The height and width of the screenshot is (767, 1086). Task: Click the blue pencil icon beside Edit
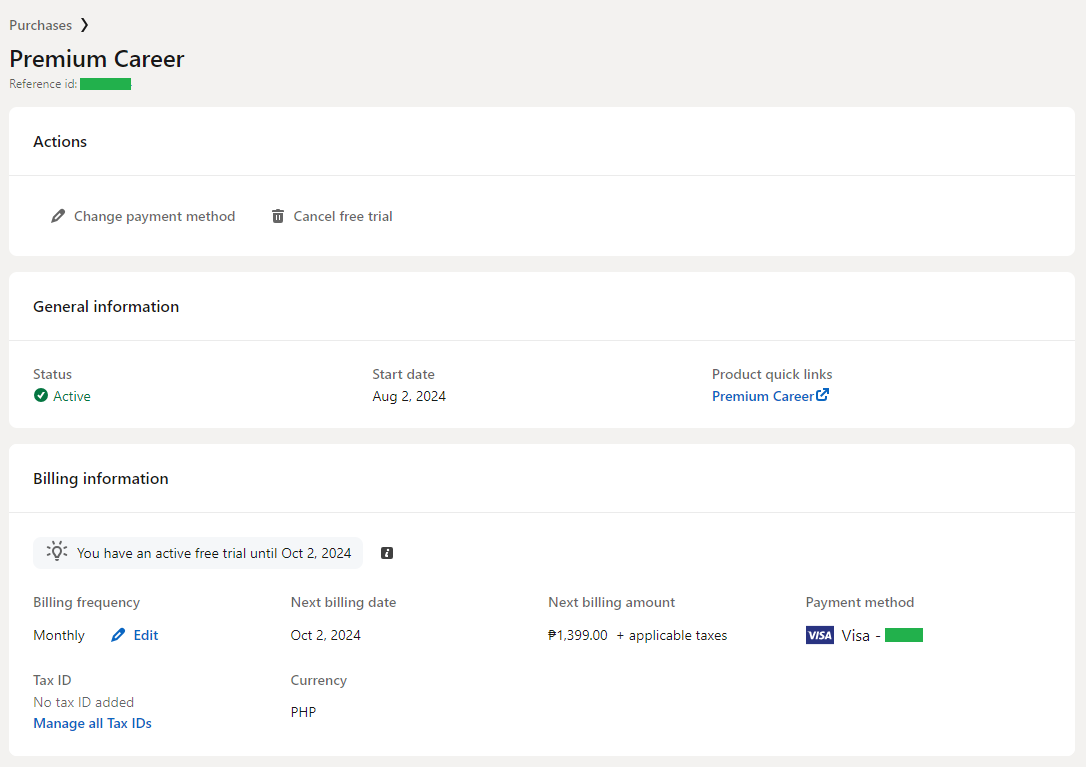coord(118,635)
